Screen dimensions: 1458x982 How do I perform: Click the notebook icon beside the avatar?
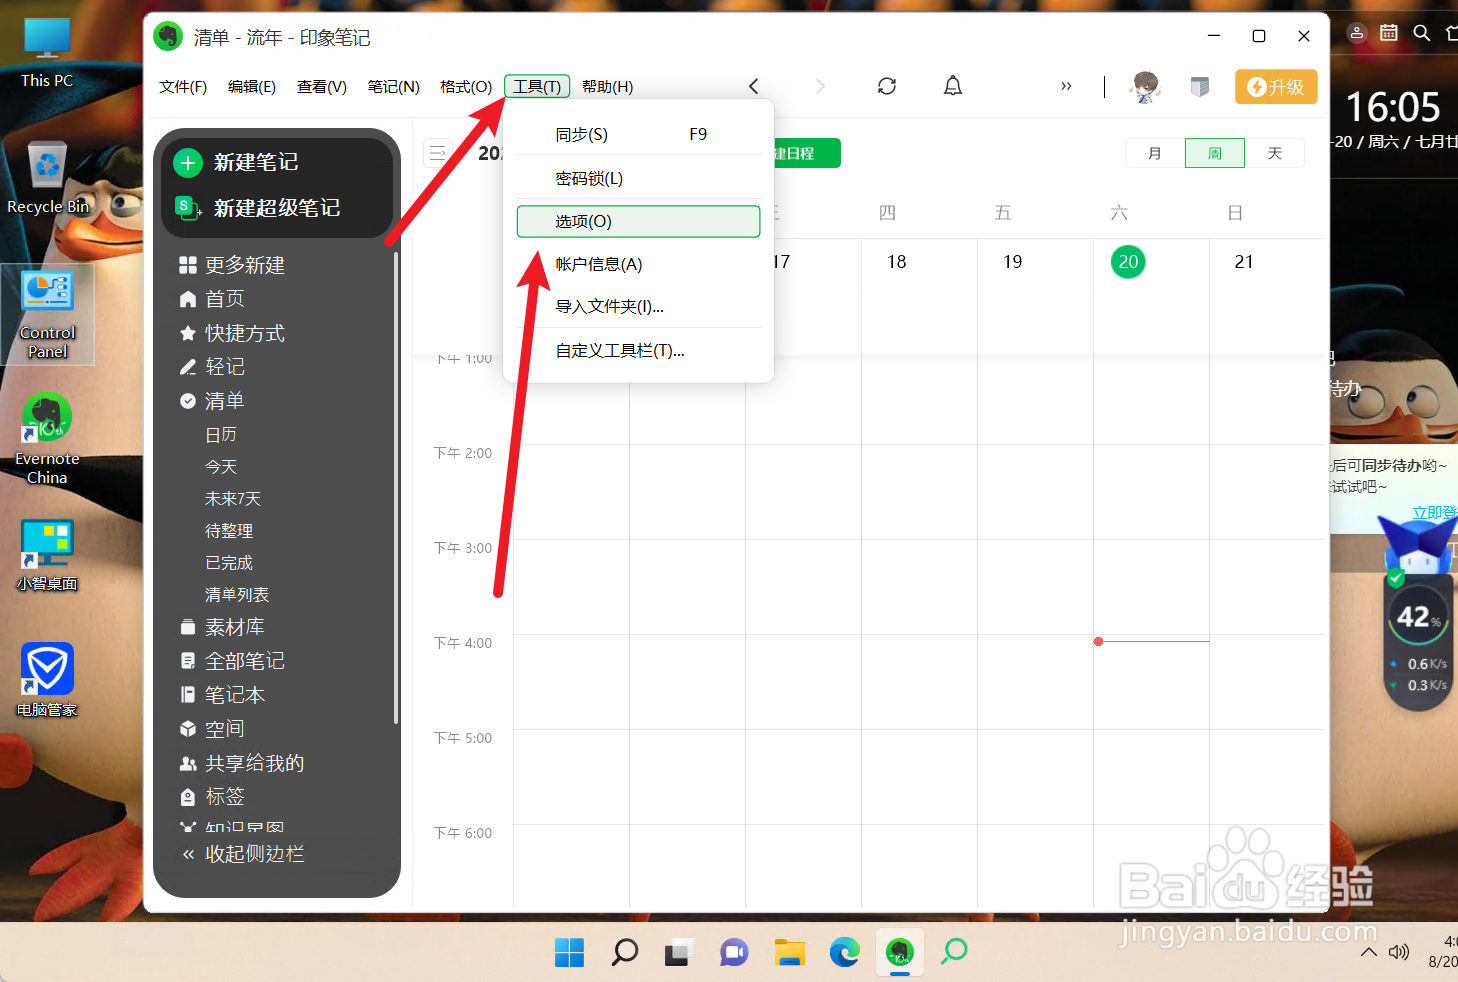click(x=1200, y=87)
